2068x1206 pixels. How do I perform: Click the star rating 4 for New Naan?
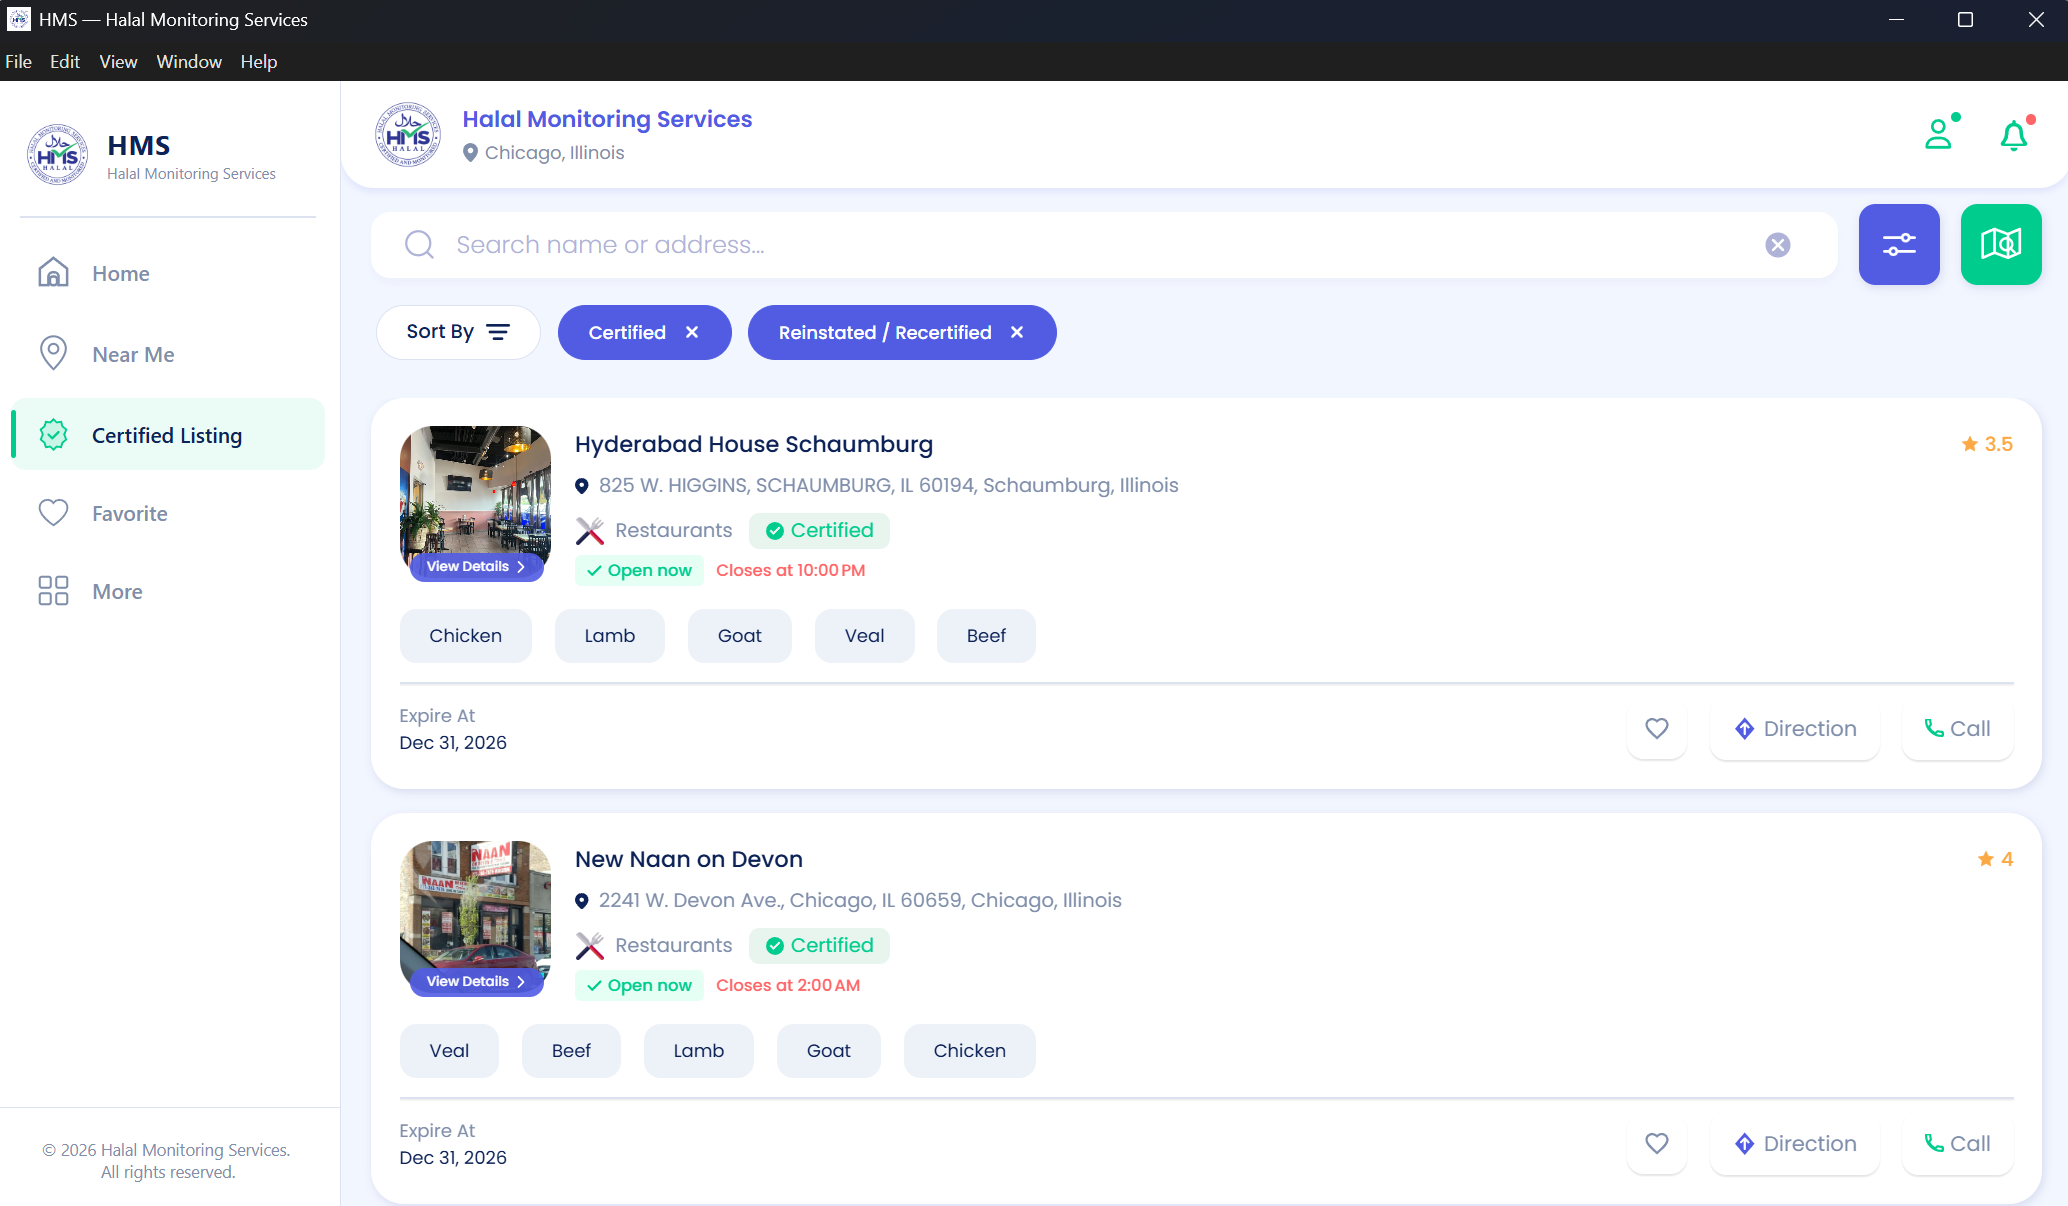point(1995,859)
